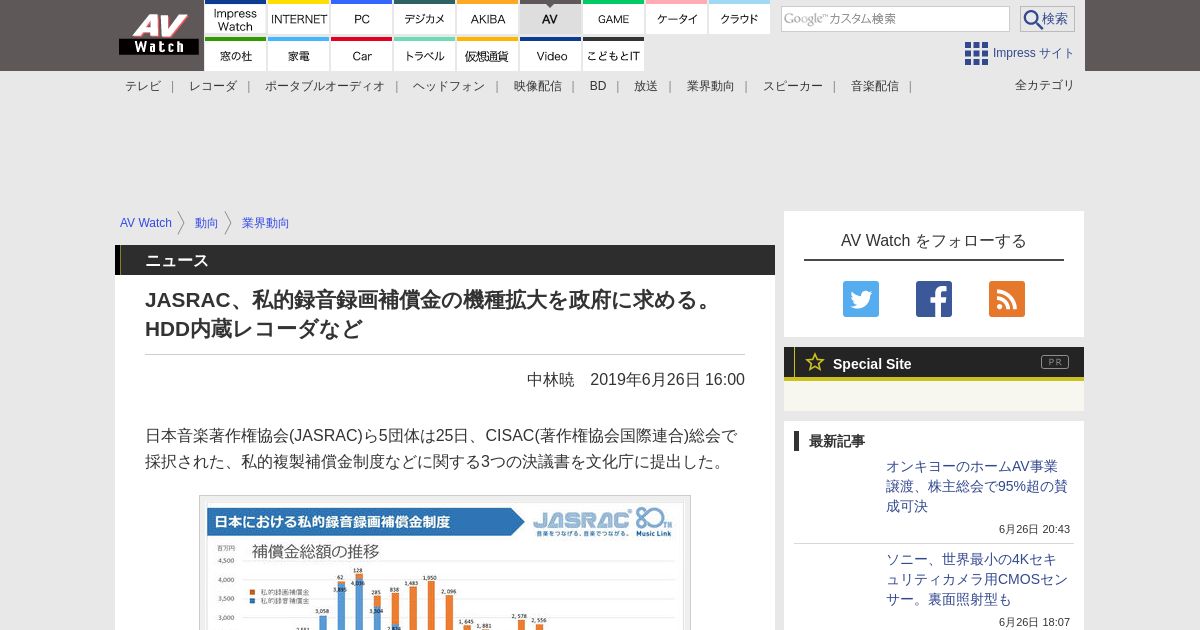Follow AV Watch on Twitter icon
Image resolution: width=1200 pixels, height=630 pixels.
861,299
